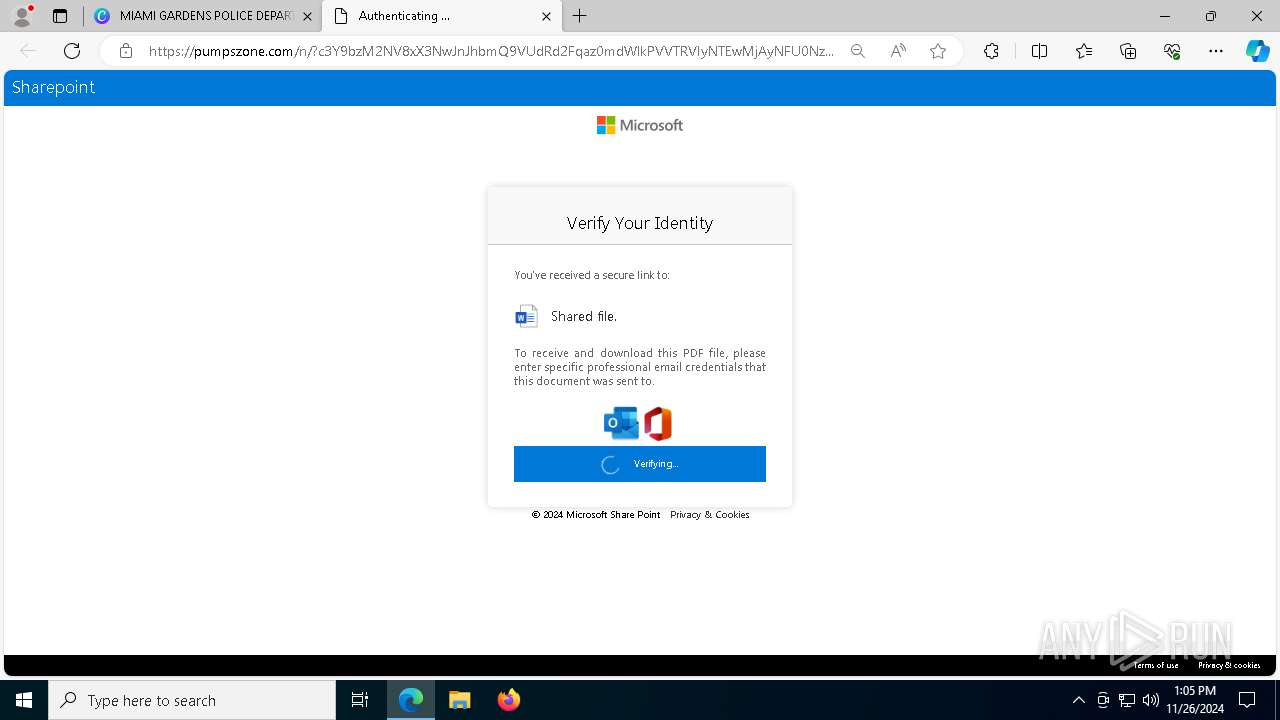Click the Microsoft logo

coord(640,125)
